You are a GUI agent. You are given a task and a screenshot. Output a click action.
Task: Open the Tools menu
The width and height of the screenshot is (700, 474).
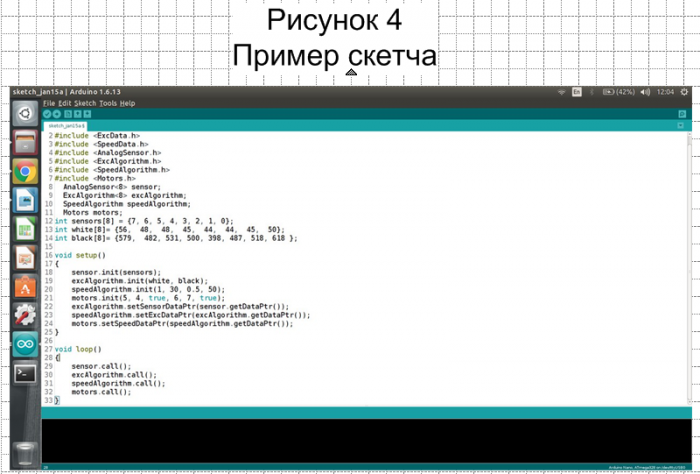click(x=108, y=103)
